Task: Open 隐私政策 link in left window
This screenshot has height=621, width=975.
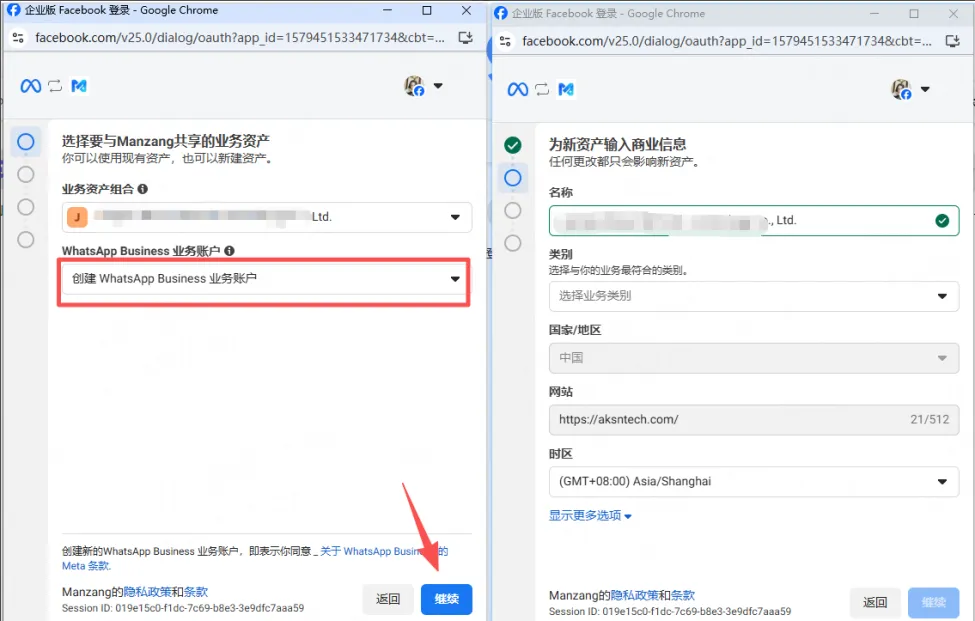Action: [x=147, y=592]
